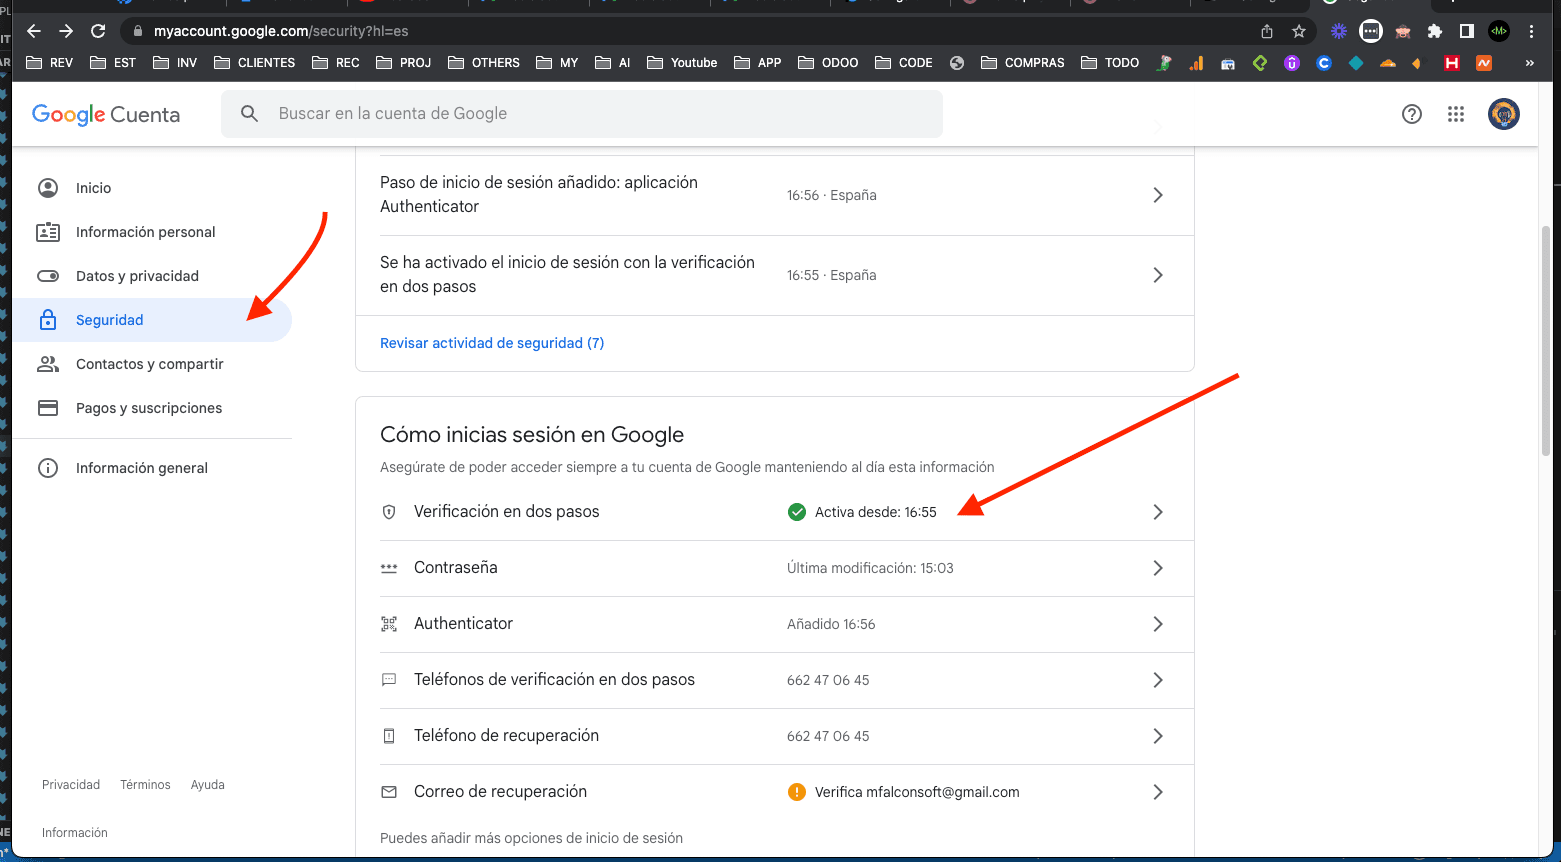This screenshot has height=862, width=1561.
Task: Open Pagos y suscripciones
Action: [x=152, y=408]
